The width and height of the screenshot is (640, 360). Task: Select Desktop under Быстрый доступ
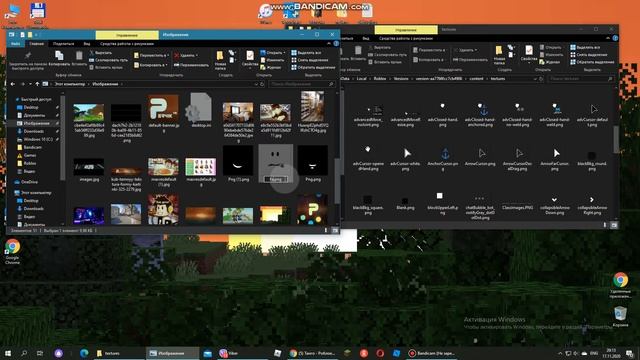[31, 107]
